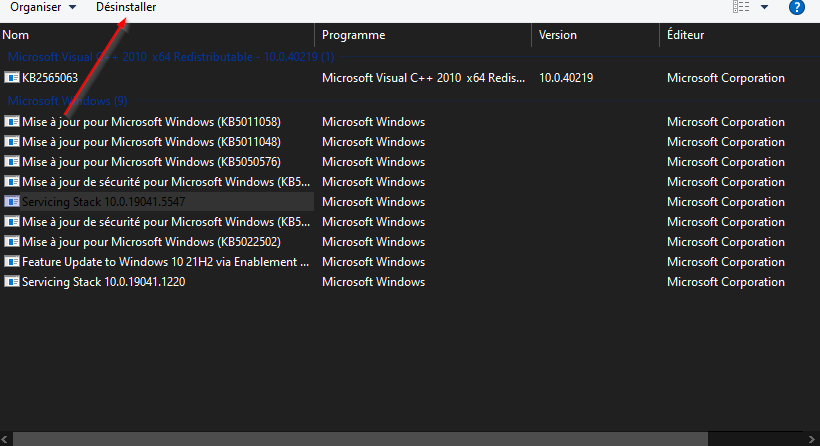This screenshot has width=820, height=446.
Task: Click the icon beside KB5011048 update
Action: (12, 142)
